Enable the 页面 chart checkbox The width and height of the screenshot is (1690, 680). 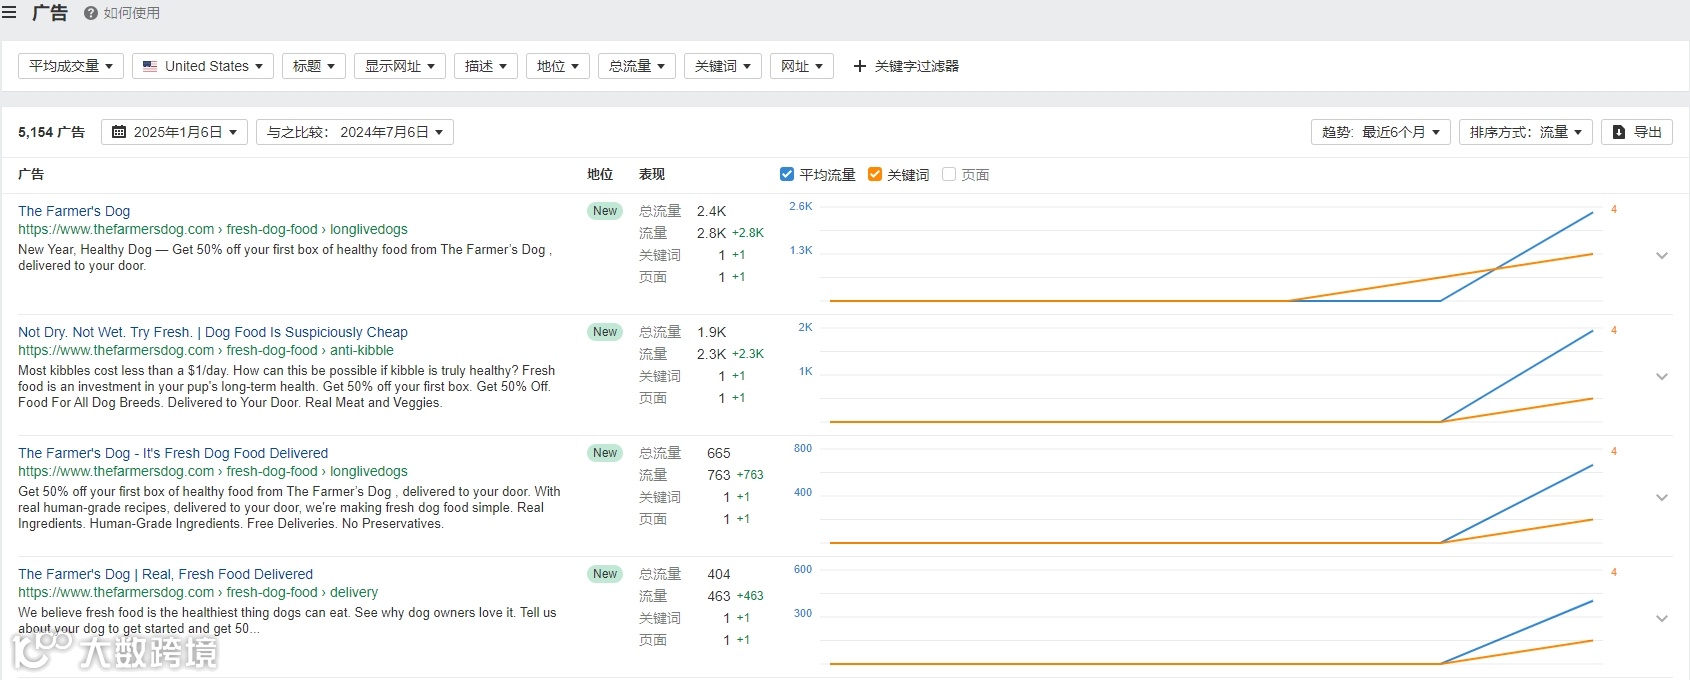(x=949, y=174)
